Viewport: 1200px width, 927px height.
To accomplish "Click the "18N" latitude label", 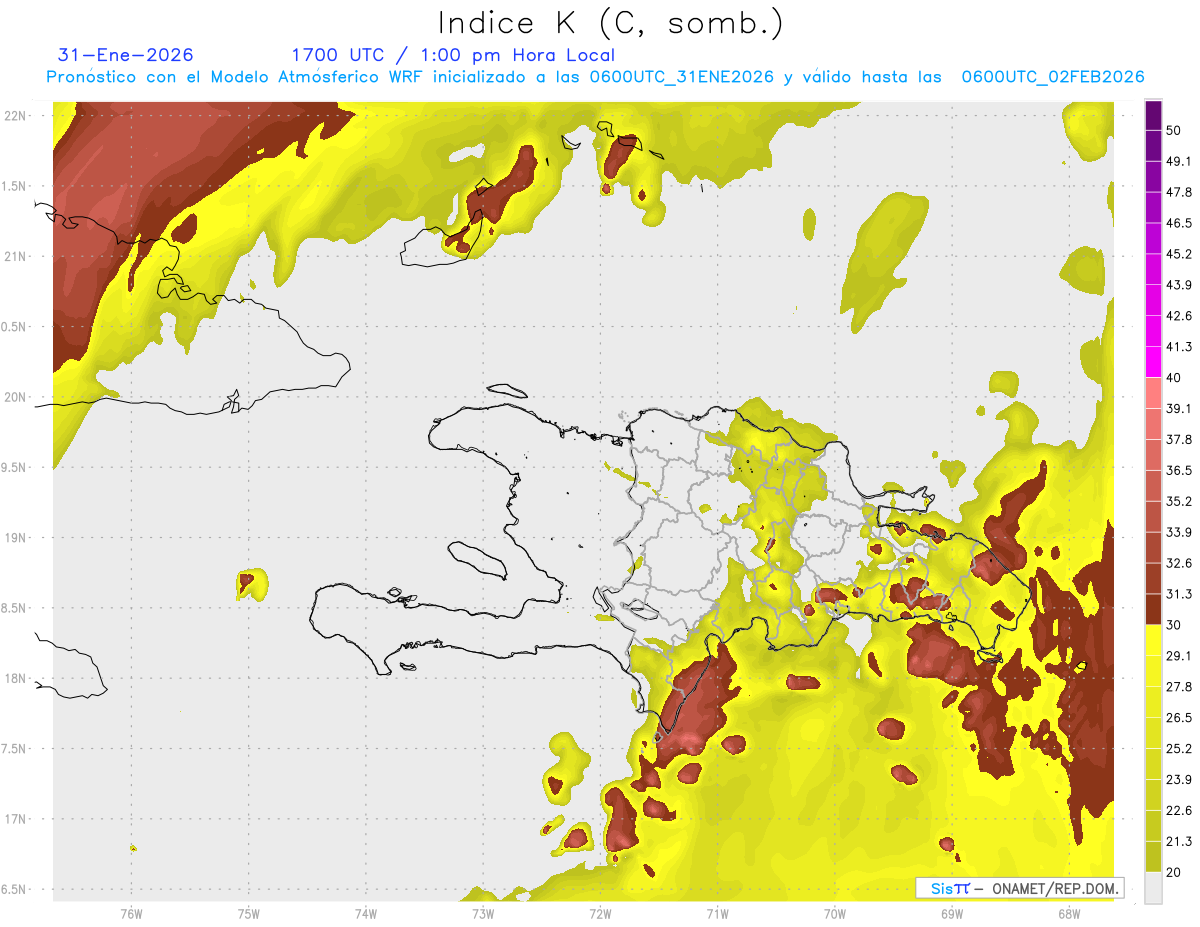I will [x=16, y=679].
